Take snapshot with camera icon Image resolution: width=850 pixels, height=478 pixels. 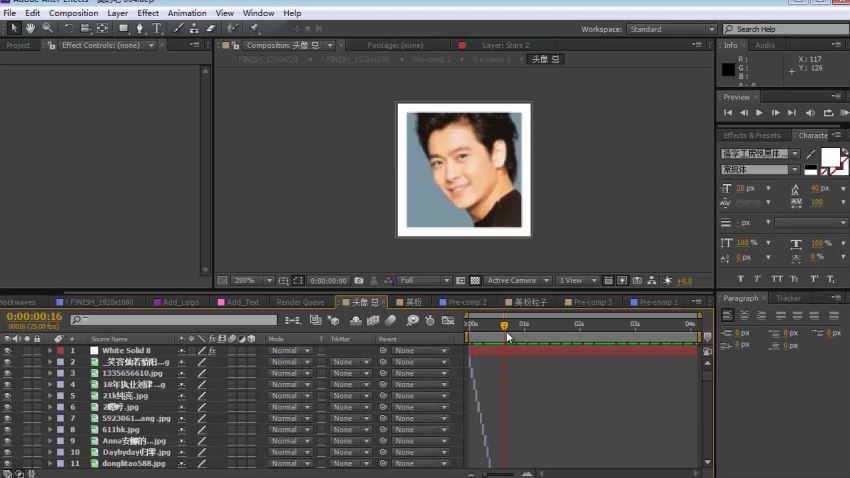tap(359, 281)
